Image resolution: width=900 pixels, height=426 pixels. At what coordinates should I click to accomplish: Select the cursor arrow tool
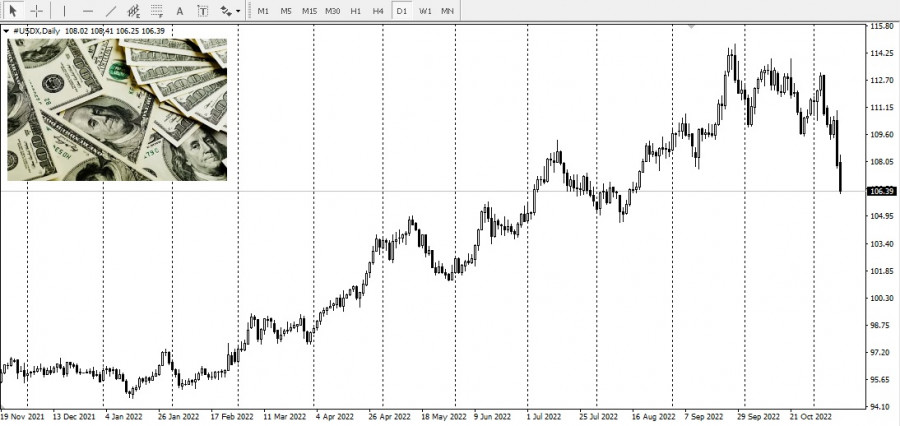[13, 10]
